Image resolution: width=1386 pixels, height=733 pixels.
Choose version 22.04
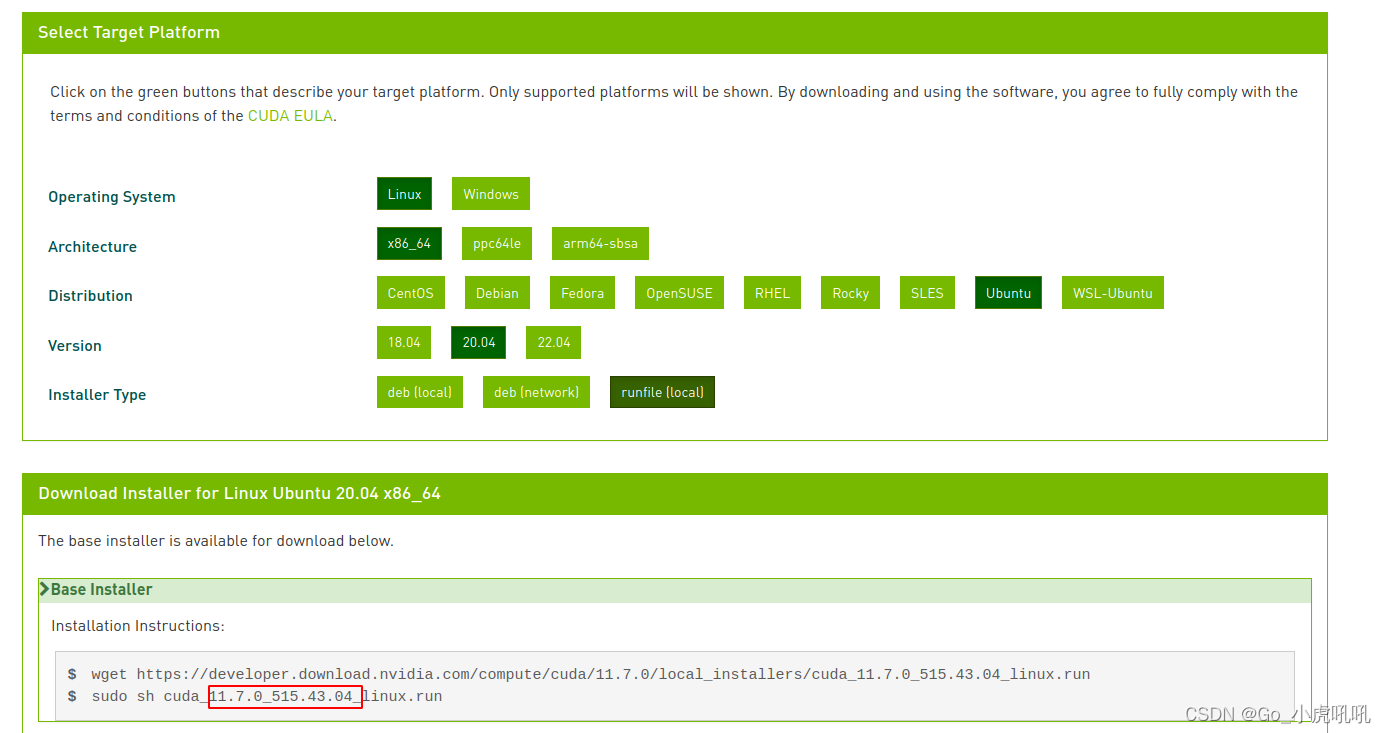(553, 342)
